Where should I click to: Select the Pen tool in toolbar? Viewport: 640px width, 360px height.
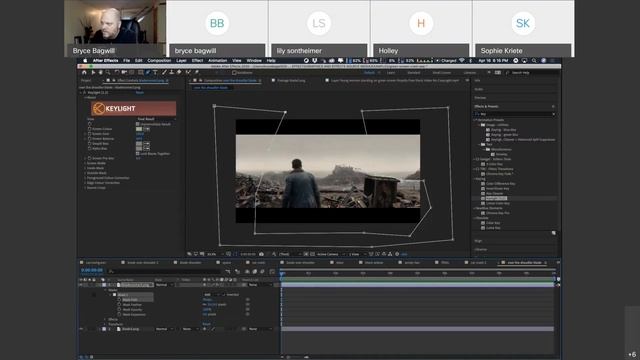(x=147, y=72)
